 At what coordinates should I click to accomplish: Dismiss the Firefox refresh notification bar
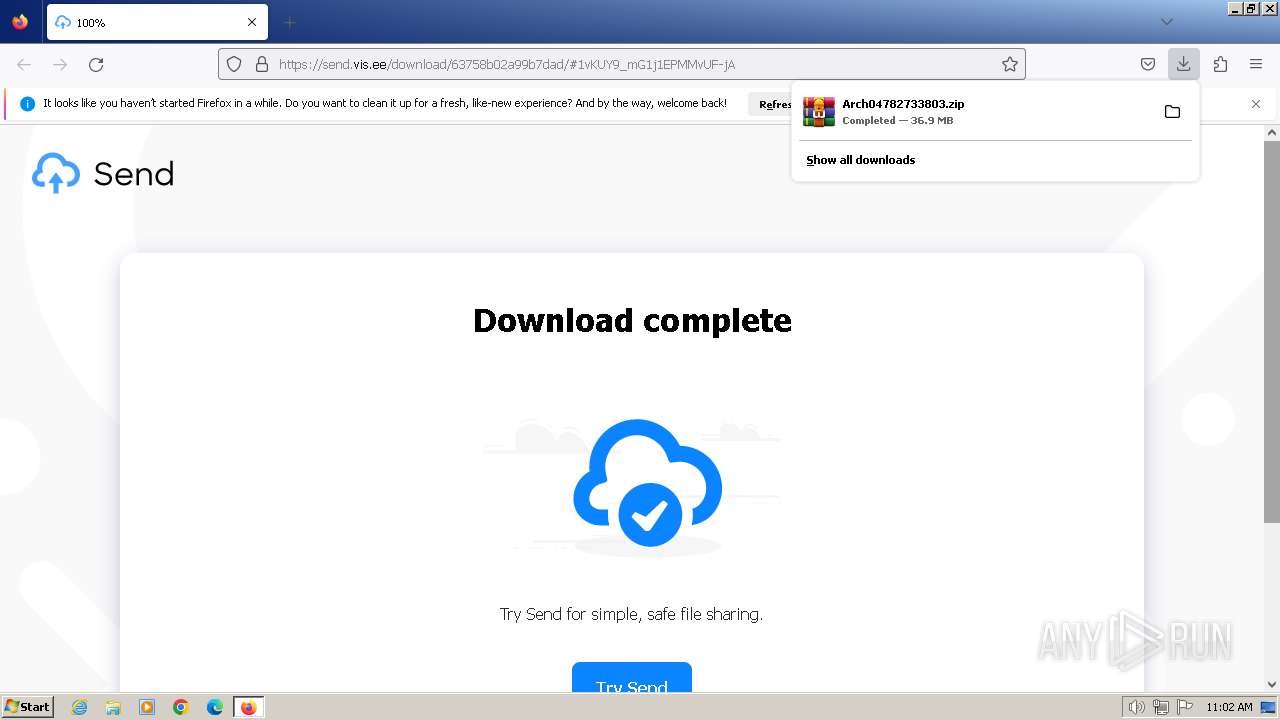(x=1256, y=104)
